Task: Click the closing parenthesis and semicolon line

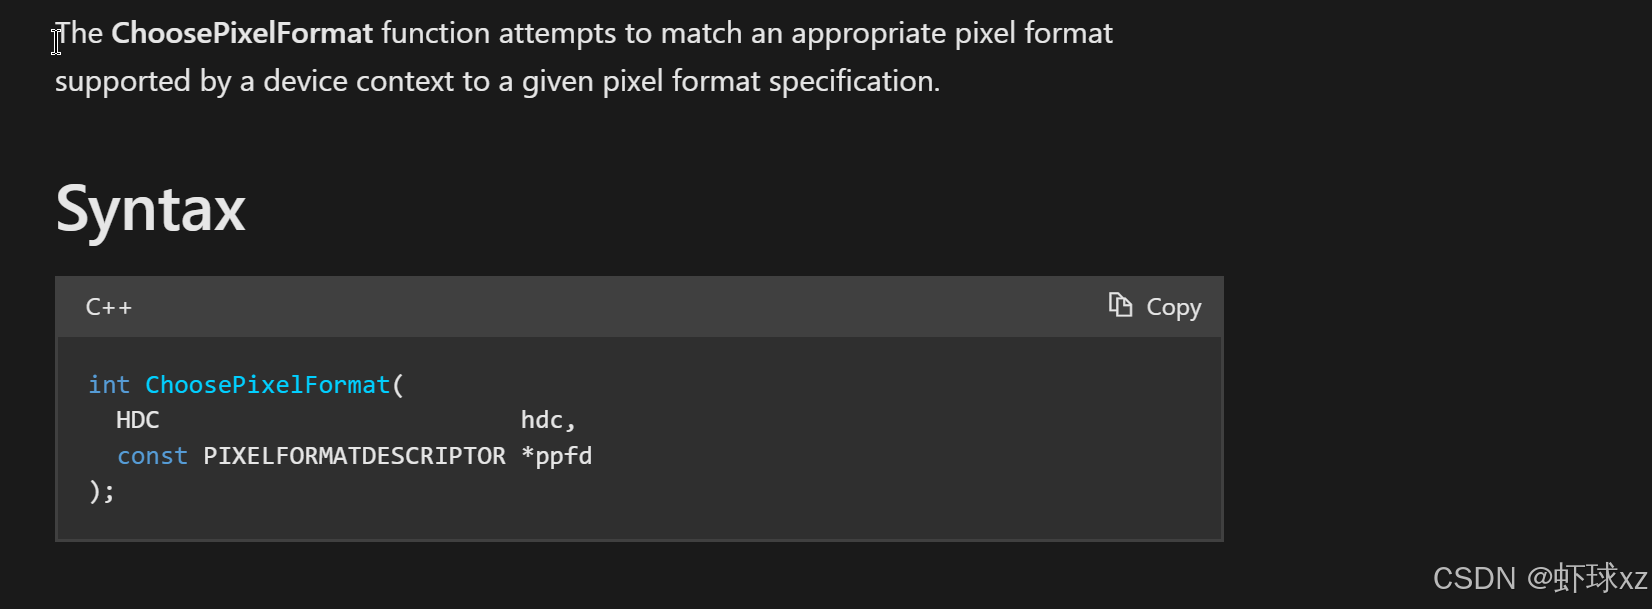Action: pyautogui.click(x=102, y=492)
